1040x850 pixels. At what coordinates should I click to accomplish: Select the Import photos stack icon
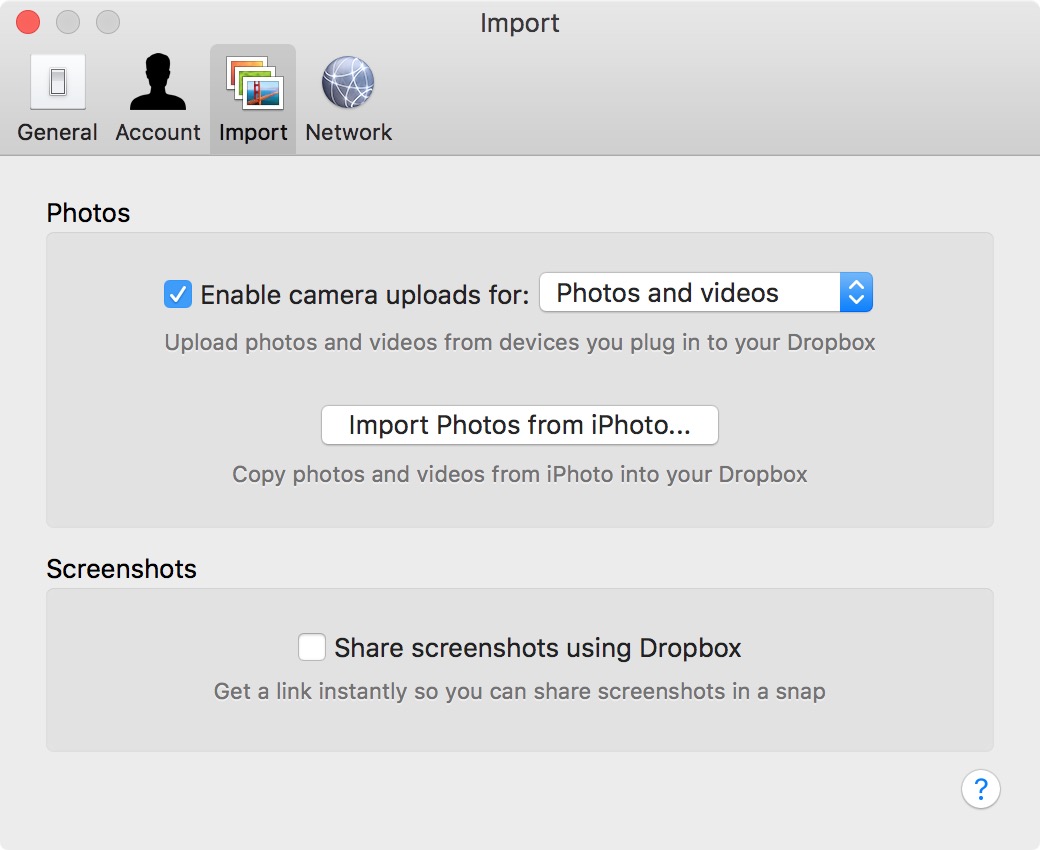coord(255,82)
